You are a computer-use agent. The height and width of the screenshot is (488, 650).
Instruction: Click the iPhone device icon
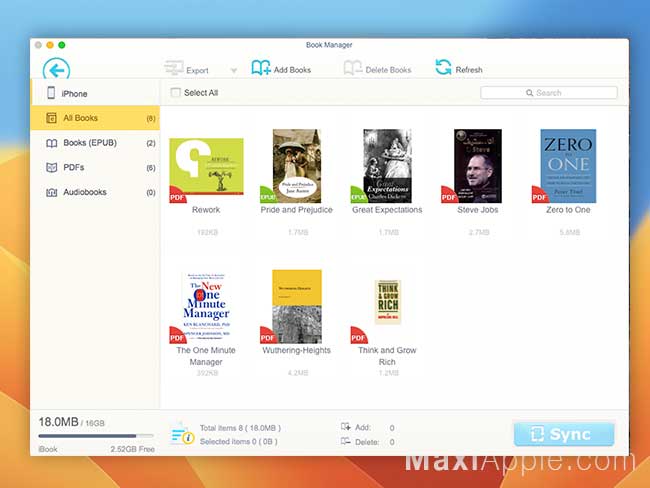point(51,93)
